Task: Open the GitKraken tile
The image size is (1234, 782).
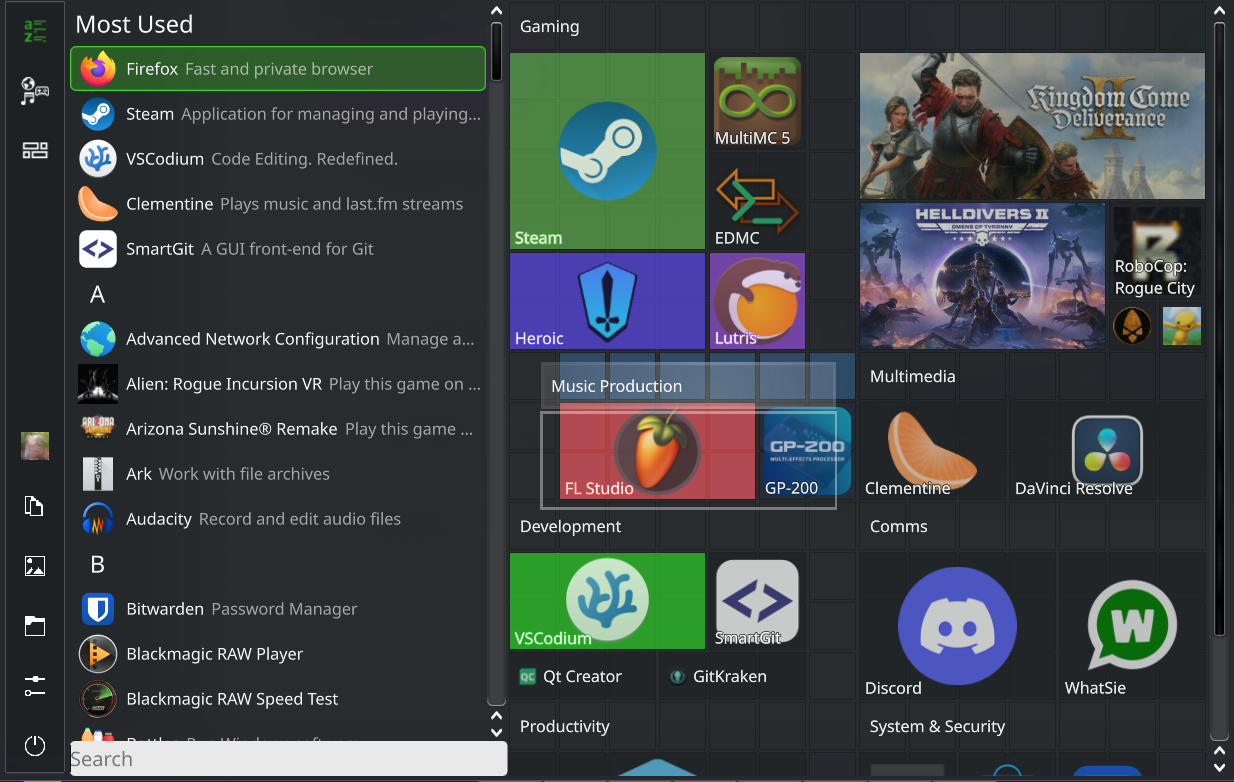Action: [730, 677]
